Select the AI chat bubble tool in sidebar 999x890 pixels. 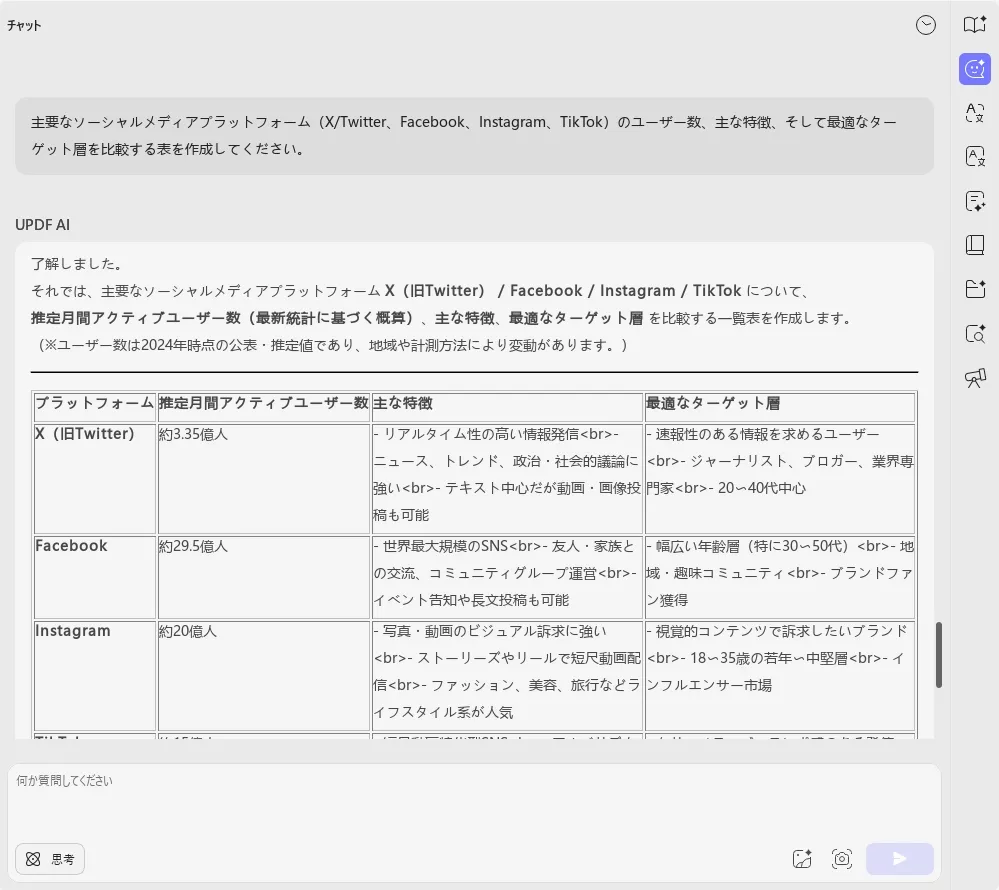click(x=974, y=68)
